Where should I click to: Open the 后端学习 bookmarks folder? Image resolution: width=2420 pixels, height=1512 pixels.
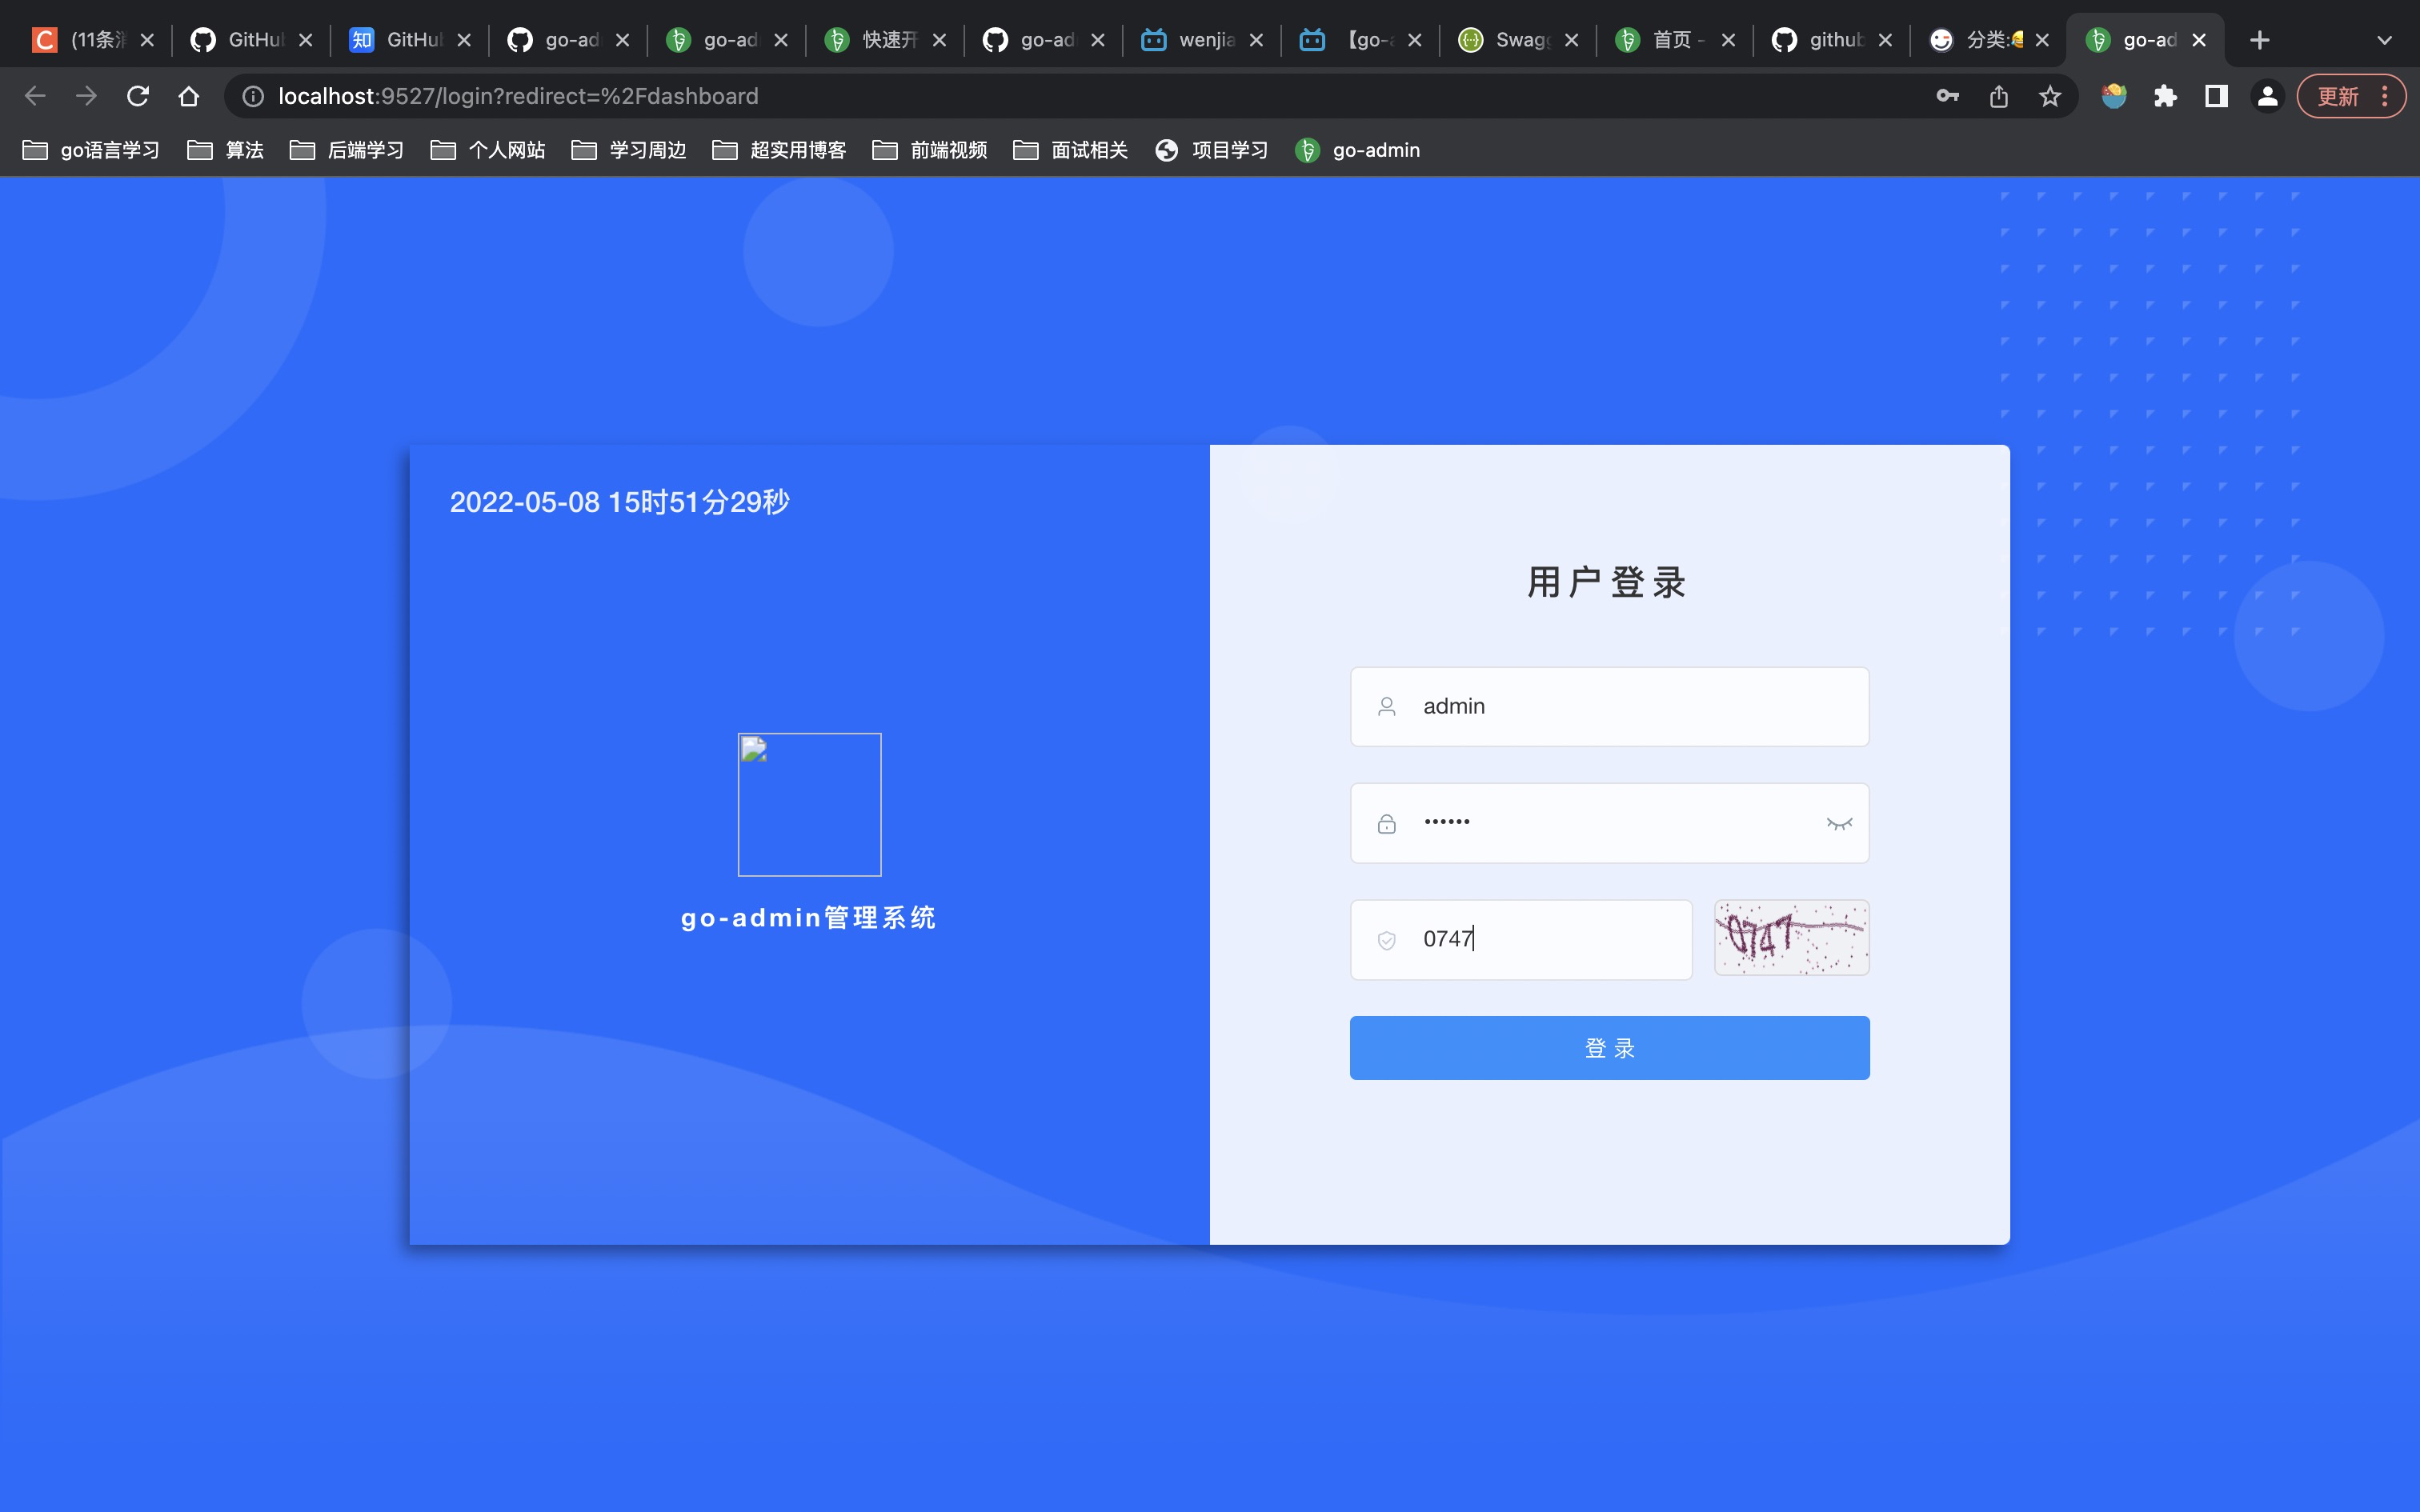click(346, 150)
